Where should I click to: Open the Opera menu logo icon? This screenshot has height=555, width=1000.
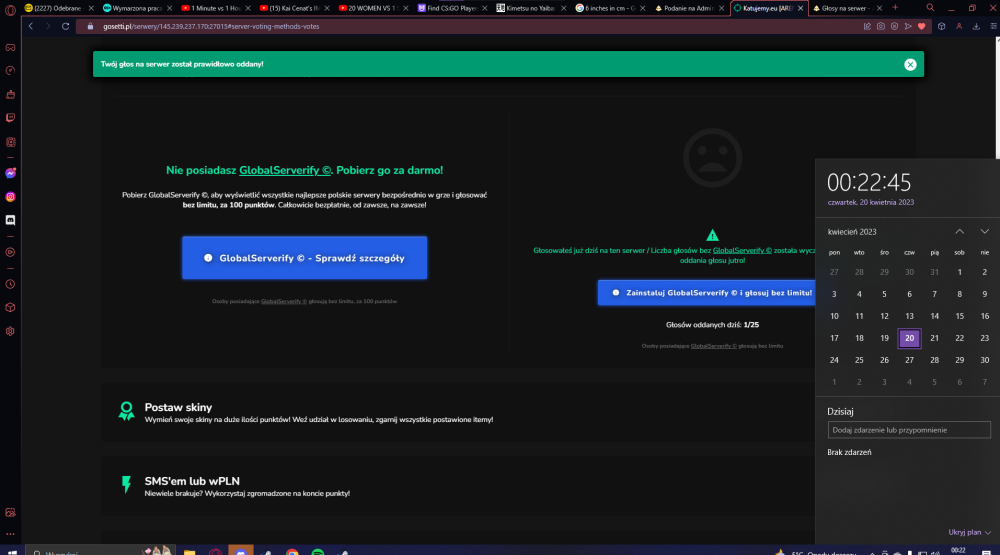(10, 9)
